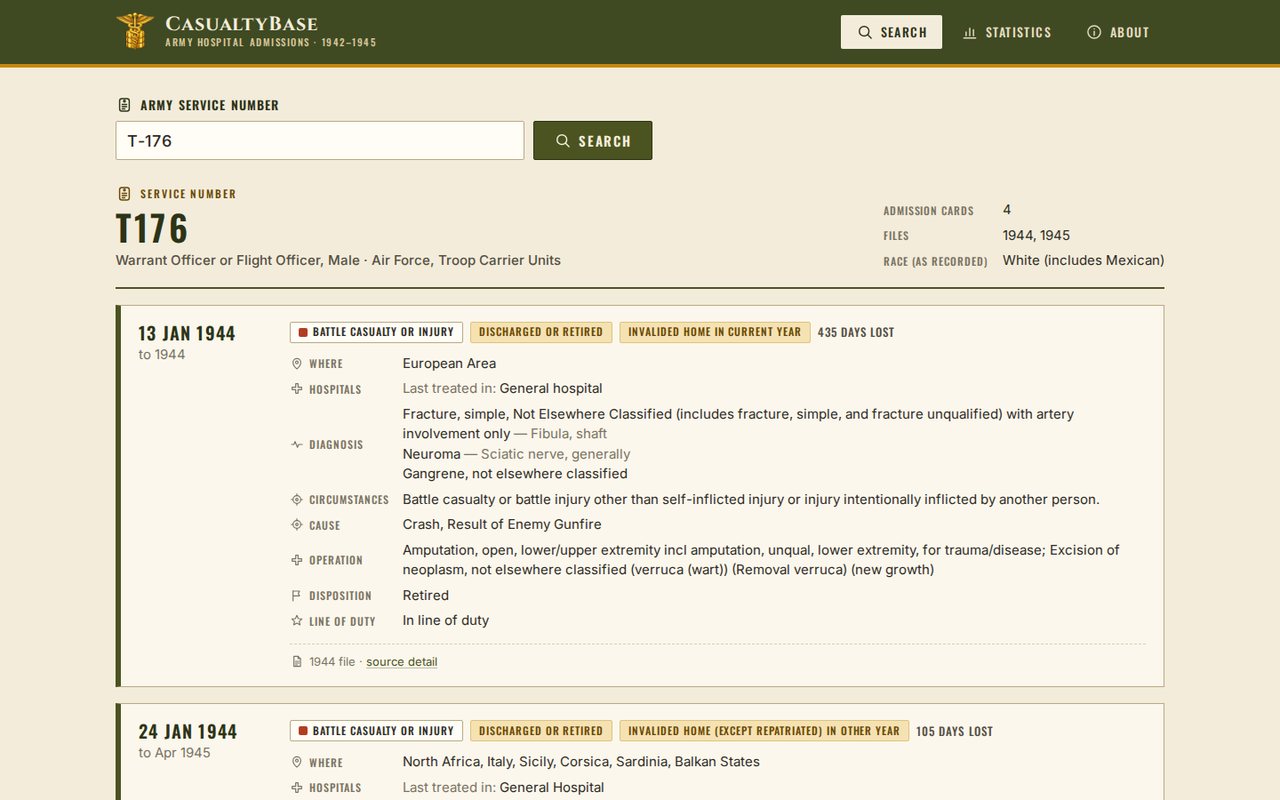Click the Disposition flag icon
The height and width of the screenshot is (800, 1280).
coord(296,596)
